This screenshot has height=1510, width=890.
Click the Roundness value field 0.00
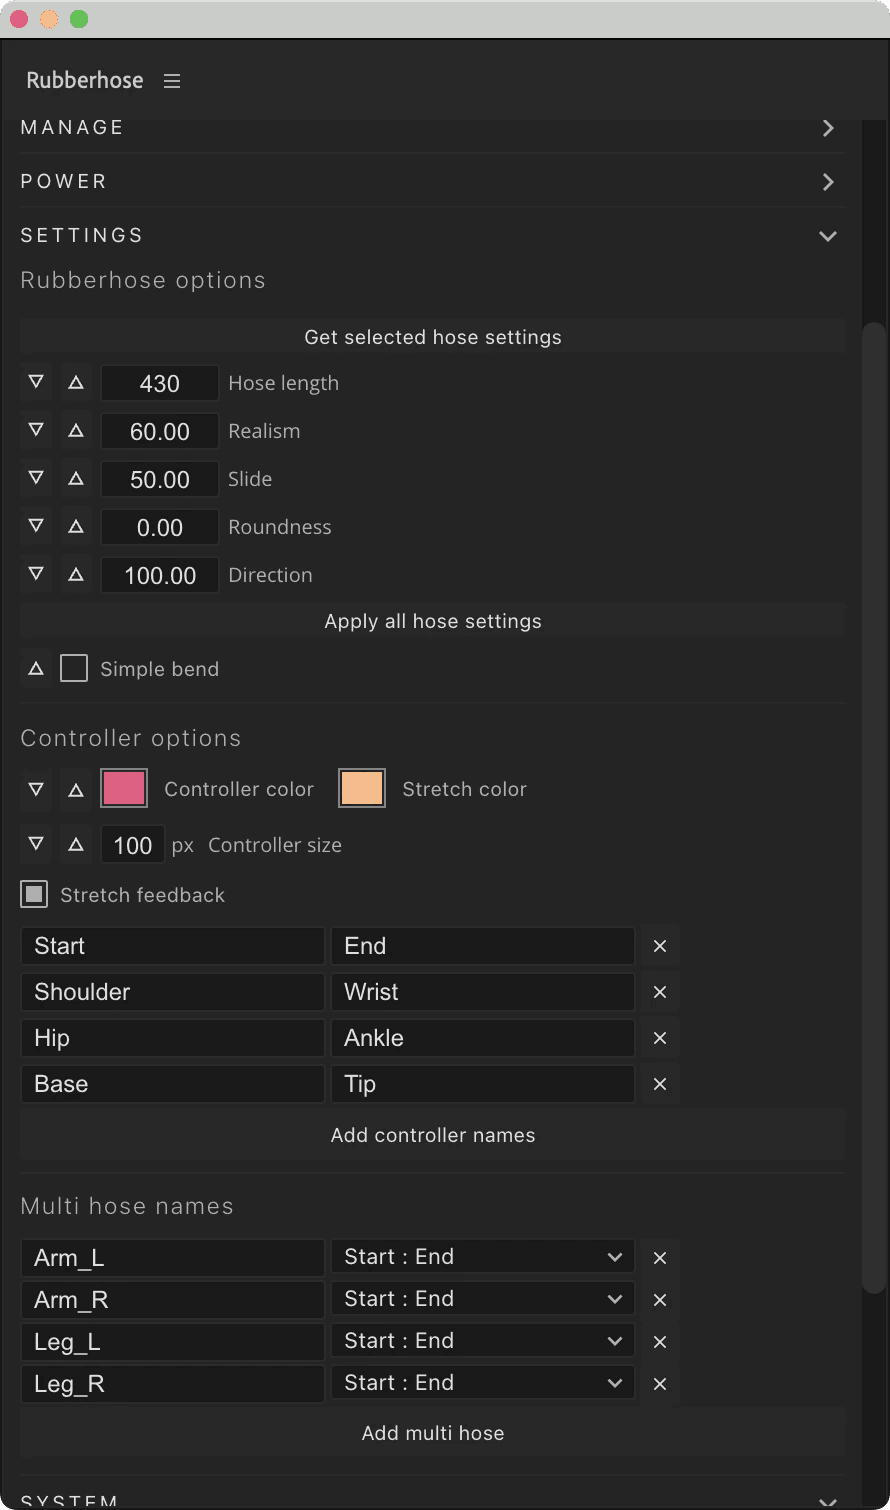160,527
